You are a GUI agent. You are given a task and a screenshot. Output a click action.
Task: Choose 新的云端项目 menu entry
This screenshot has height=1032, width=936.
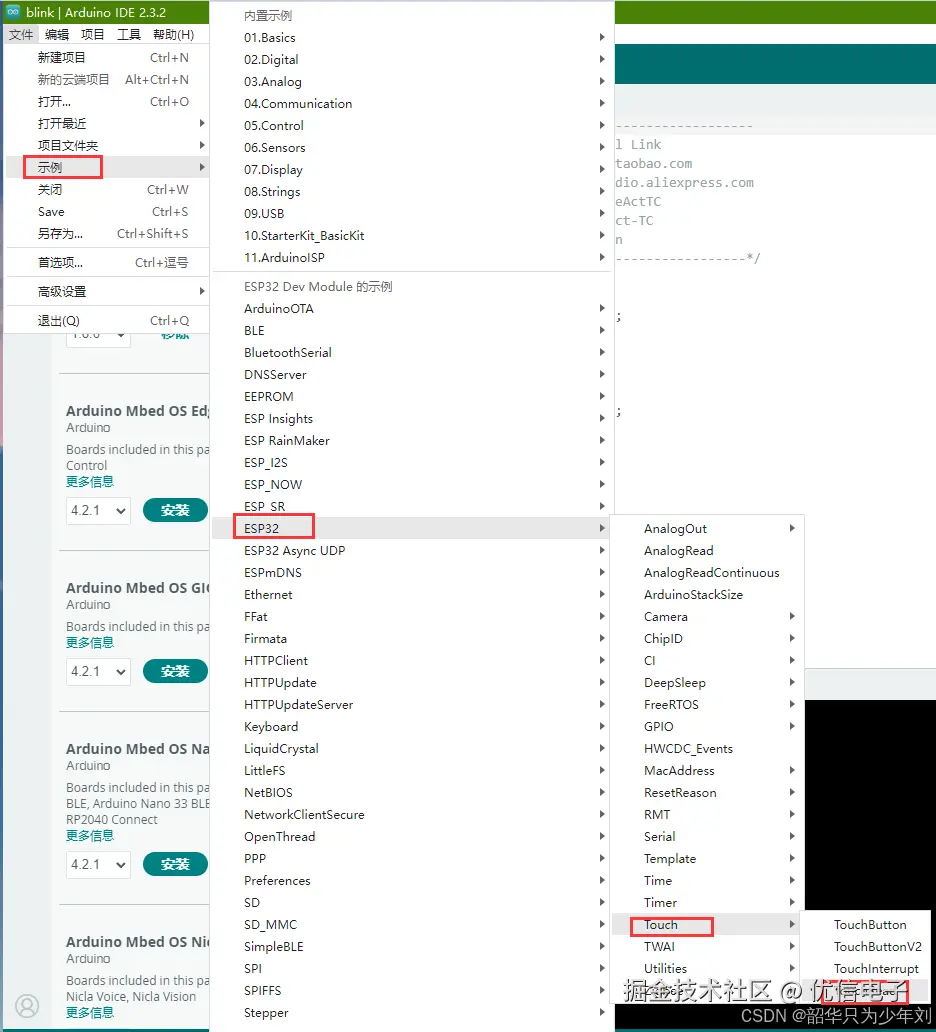pyautogui.click(x=107, y=80)
